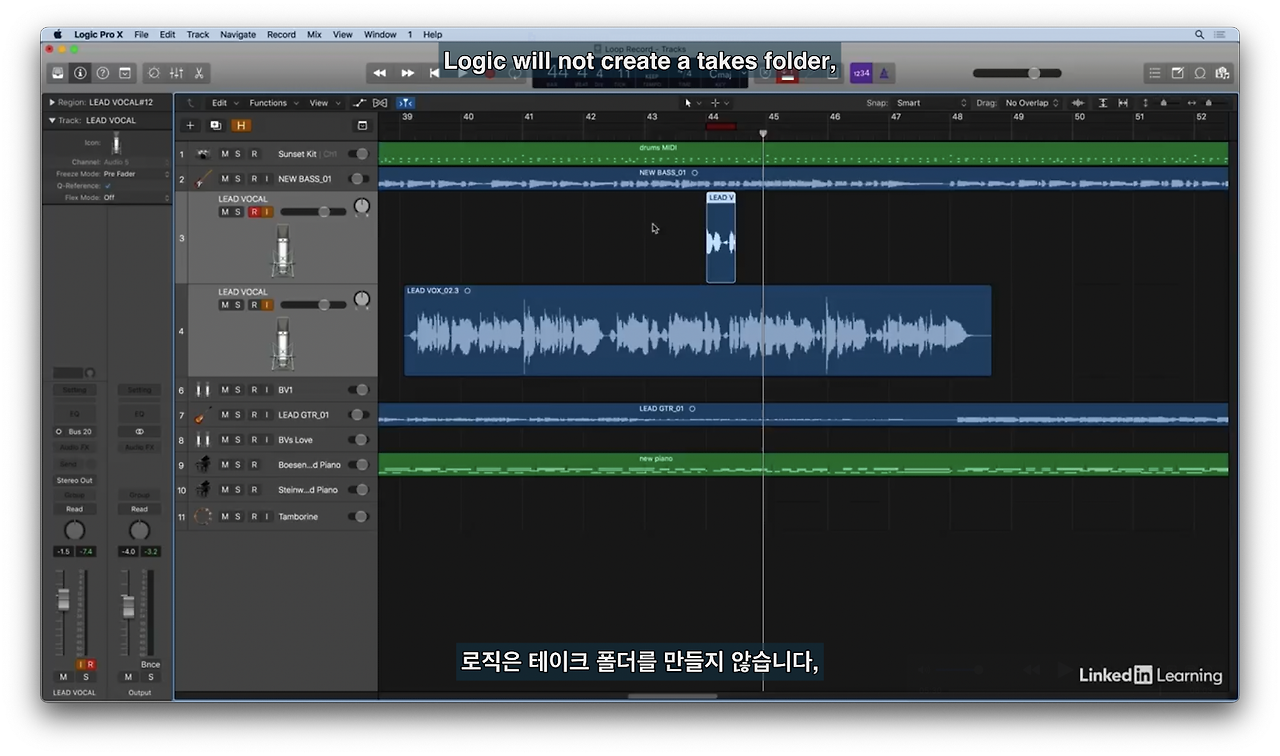Toggle the Count-in 1234 button
The height and width of the screenshot is (756, 1280).
[x=861, y=73]
